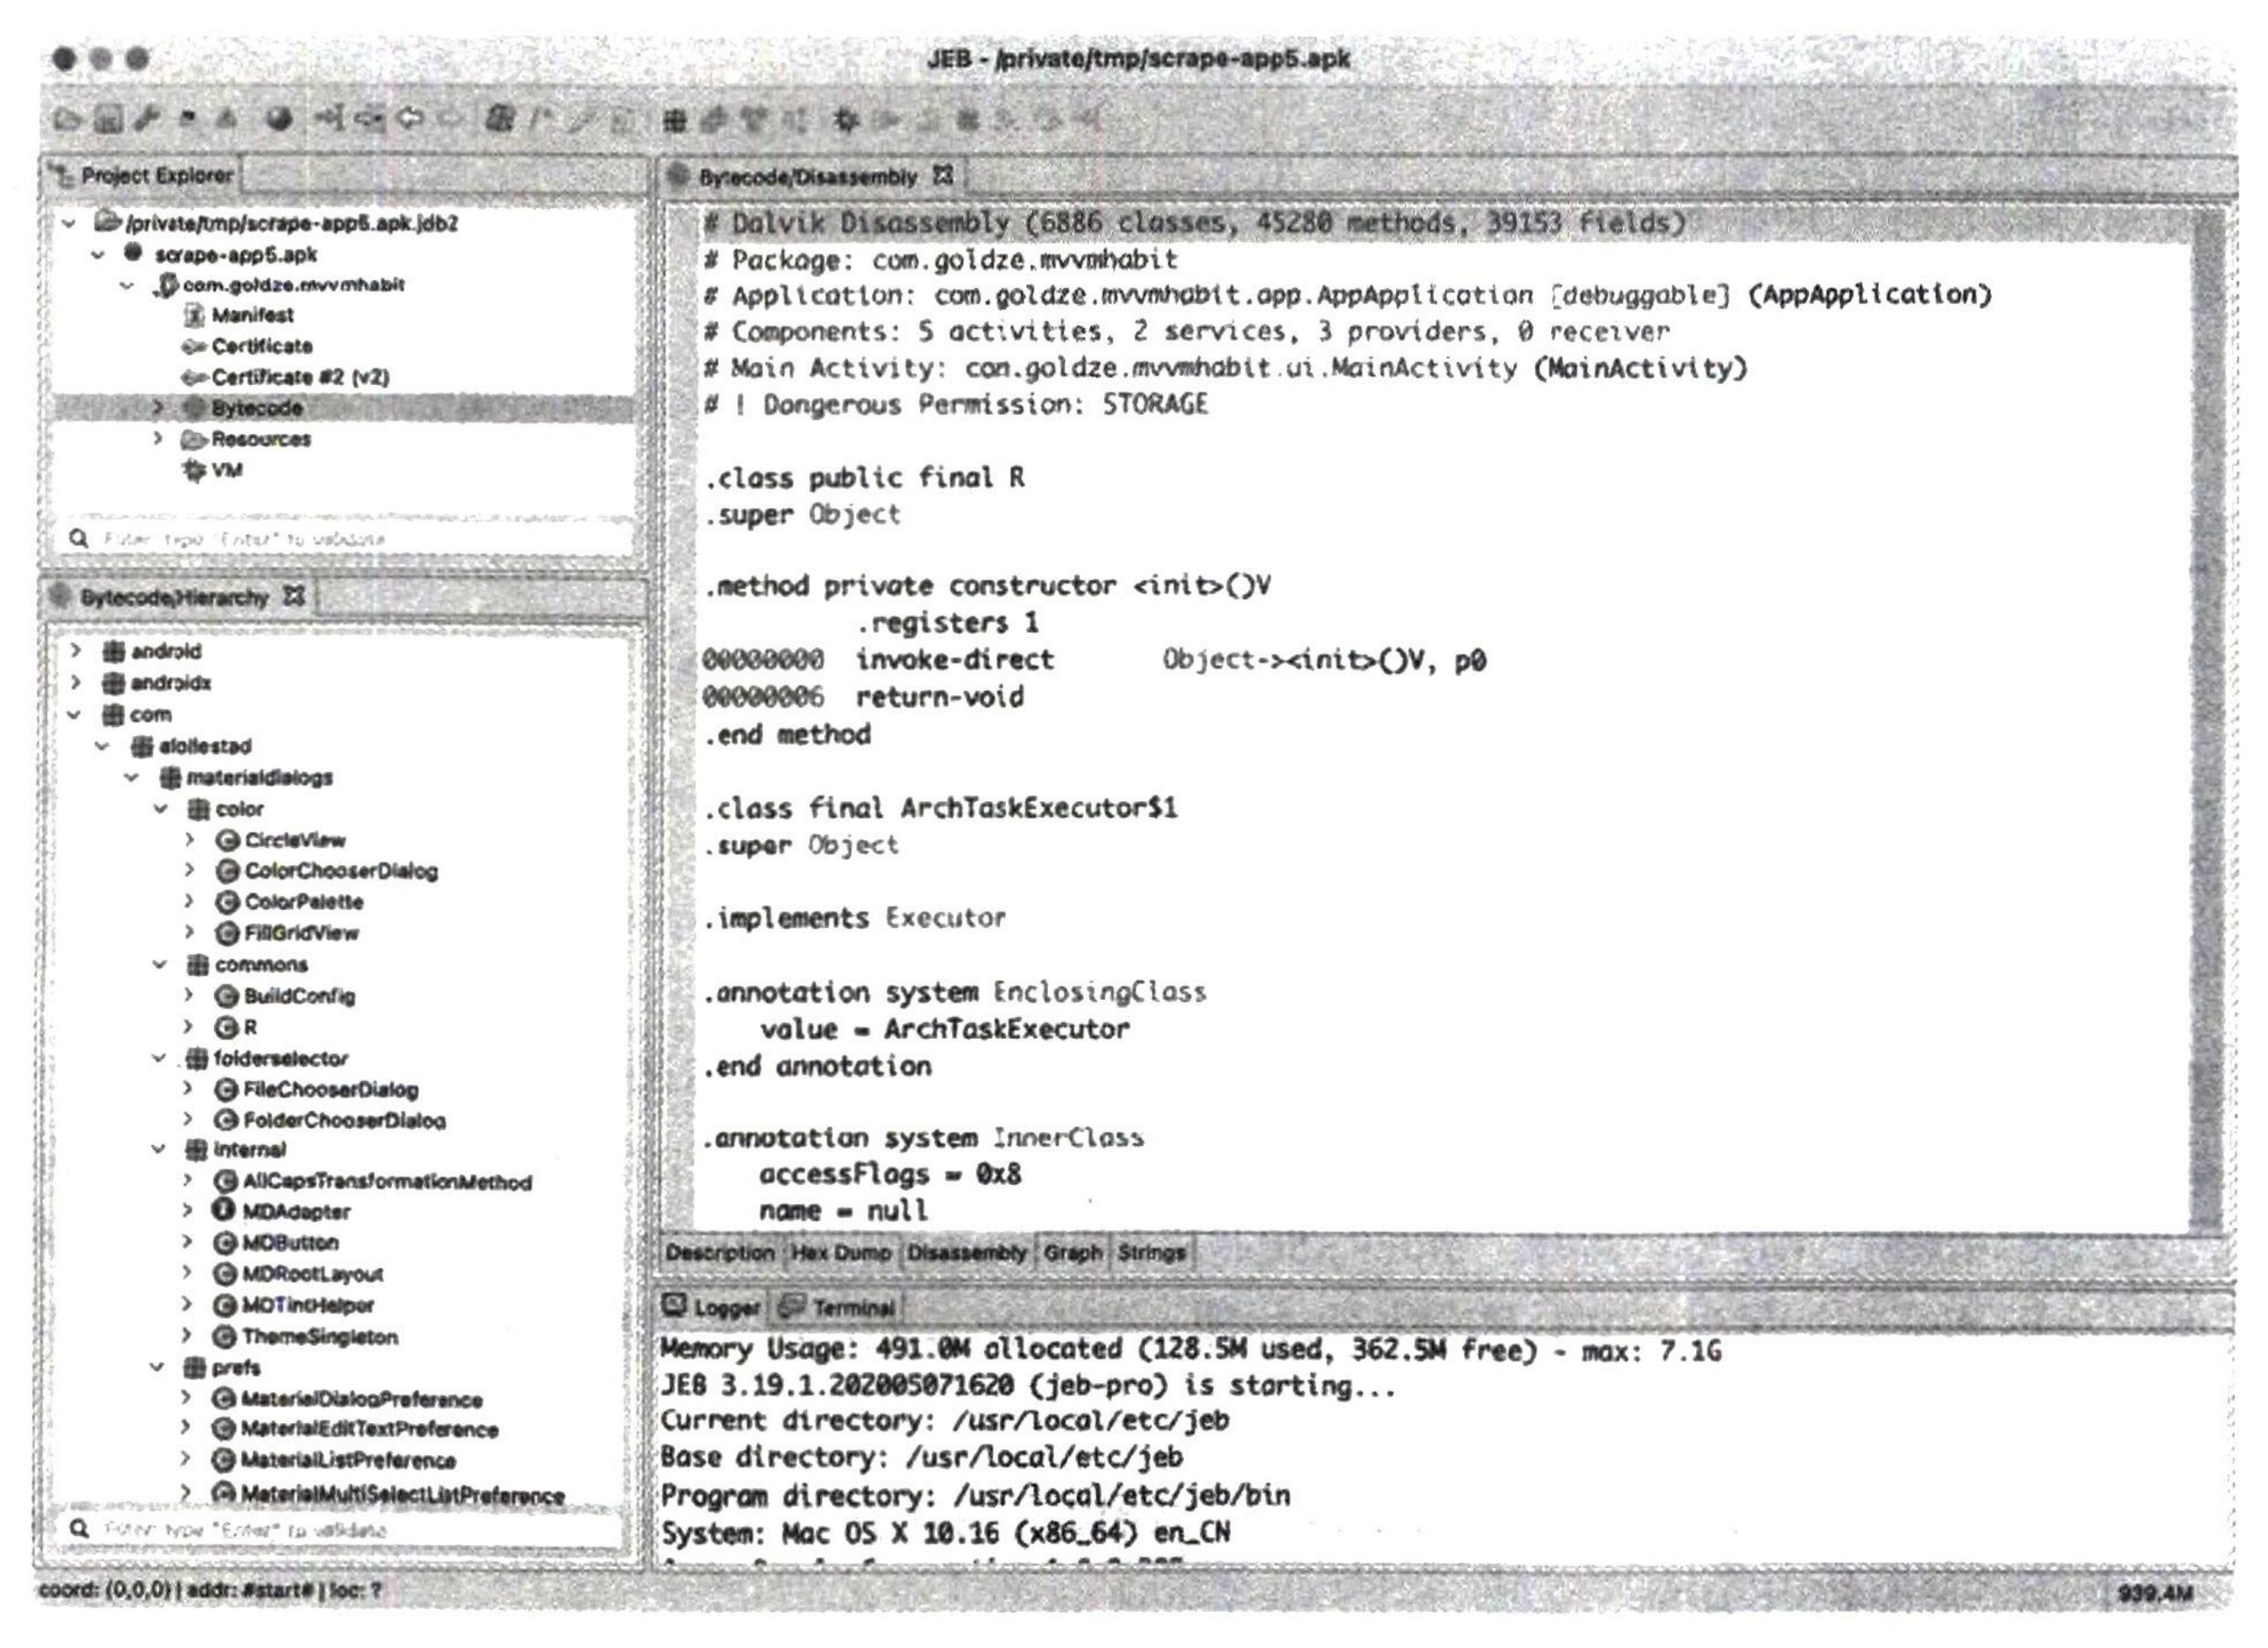The width and height of the screenshot is (2268, 1648).
Task: Switch to the Hex Dump tab
Action: [x=840, y=1252]
